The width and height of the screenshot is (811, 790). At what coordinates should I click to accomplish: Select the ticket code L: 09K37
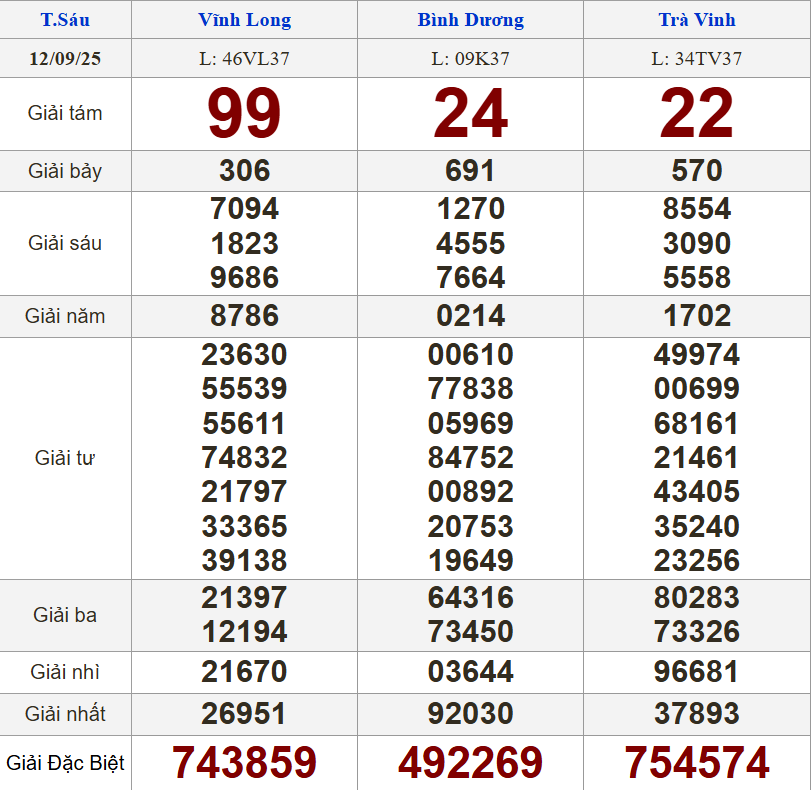470,58
